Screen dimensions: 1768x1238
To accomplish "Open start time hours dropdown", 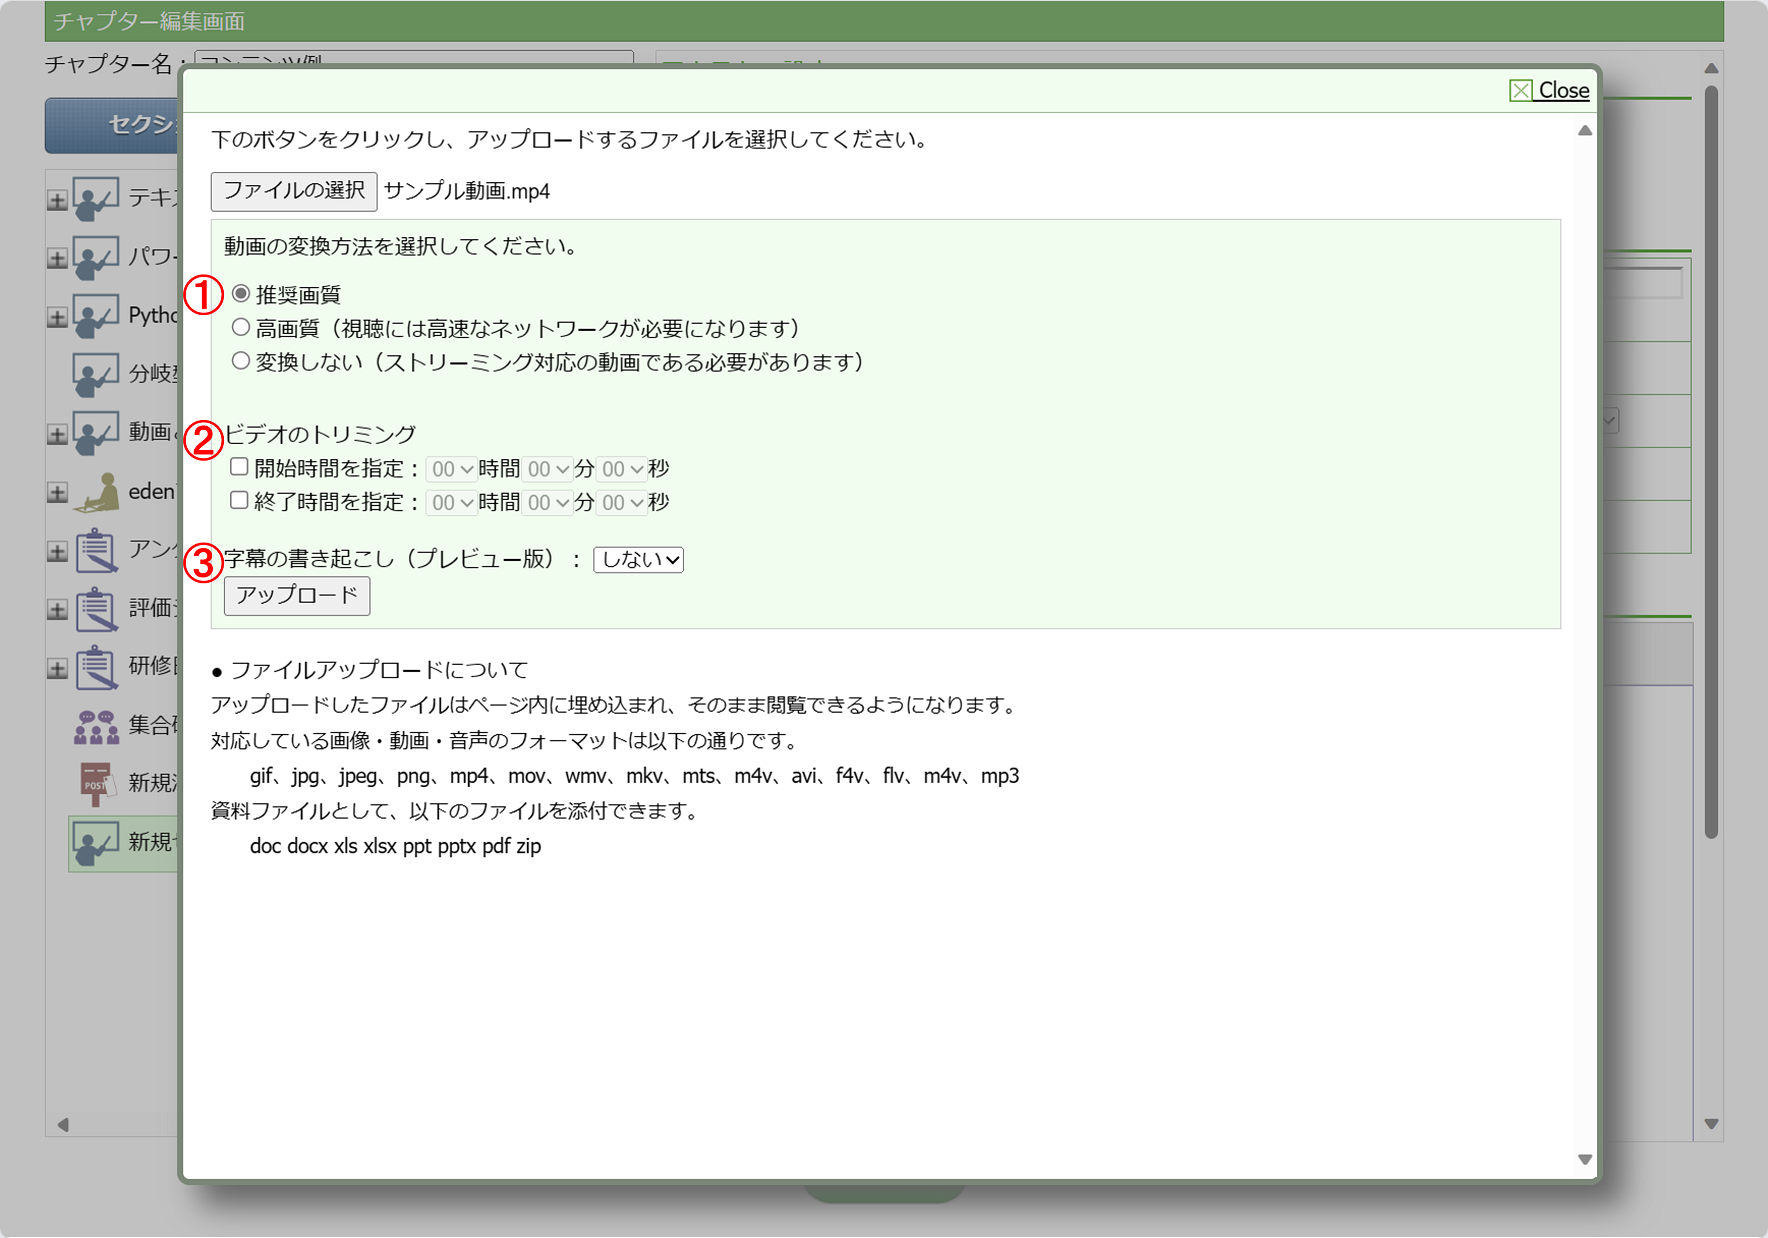I will coord(451,469).
